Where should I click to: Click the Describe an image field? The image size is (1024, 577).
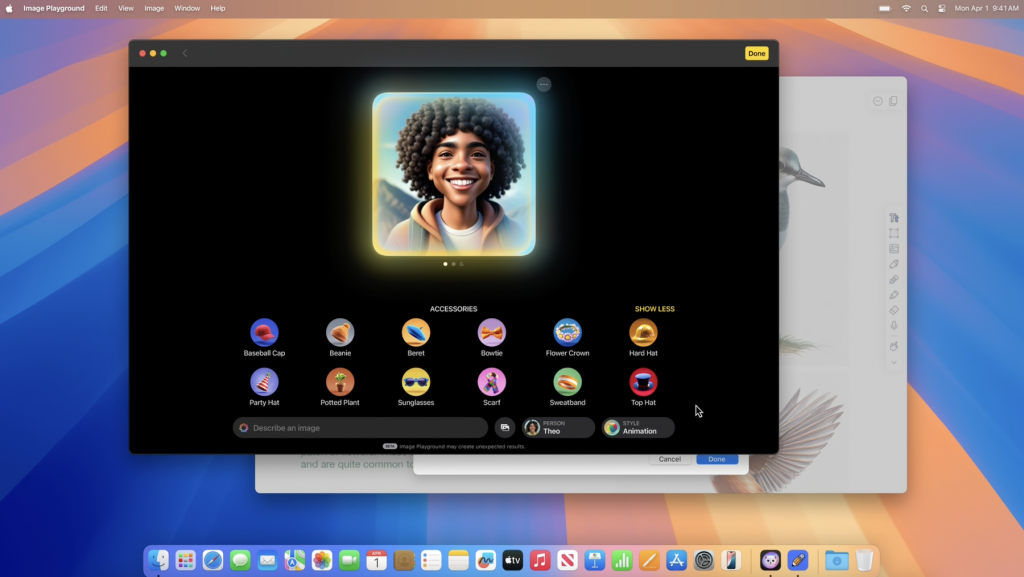[x=360, y=428]
